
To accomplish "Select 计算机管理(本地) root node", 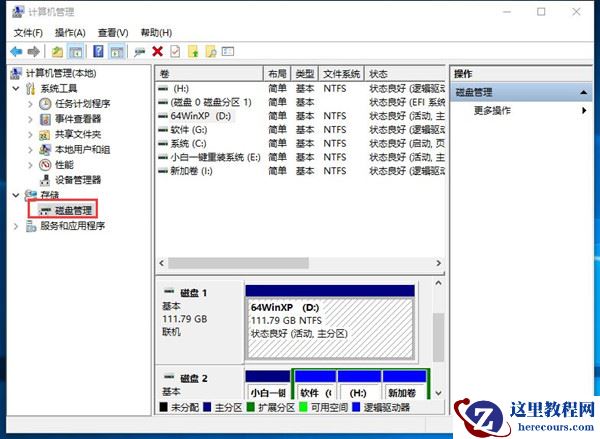I will coord(61,73).
